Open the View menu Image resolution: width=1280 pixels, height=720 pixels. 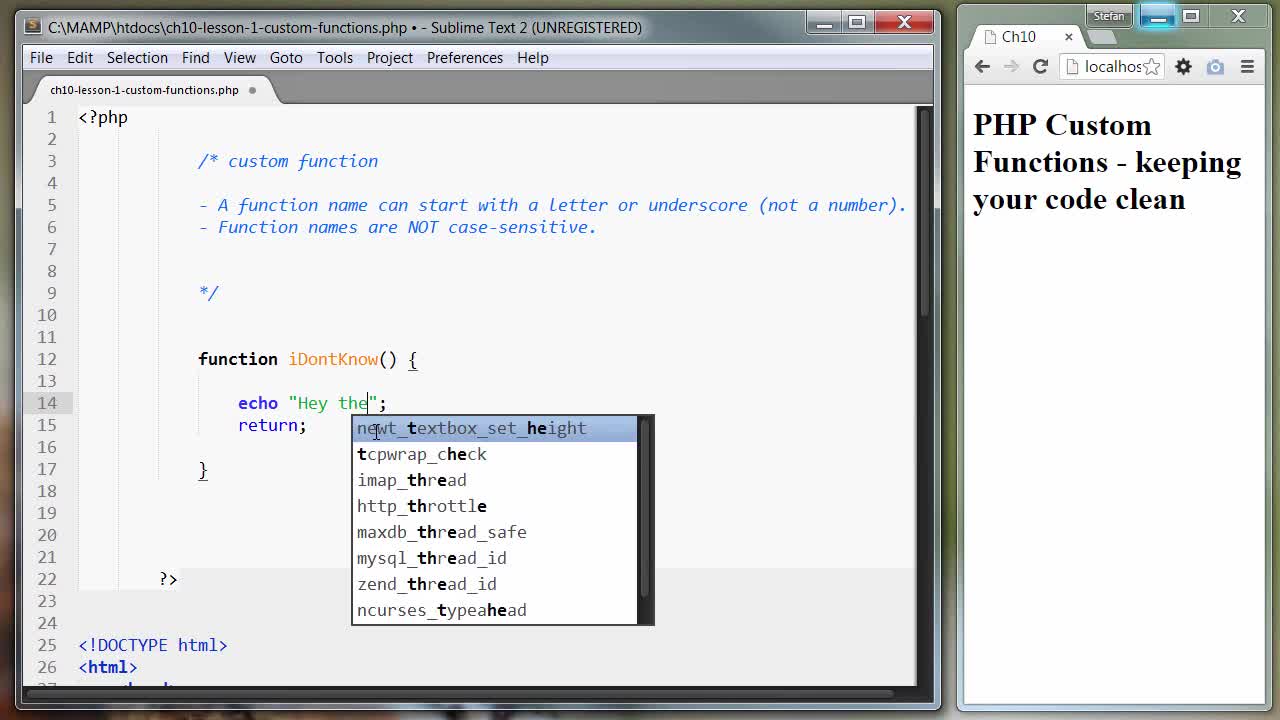tap(240, 57)
